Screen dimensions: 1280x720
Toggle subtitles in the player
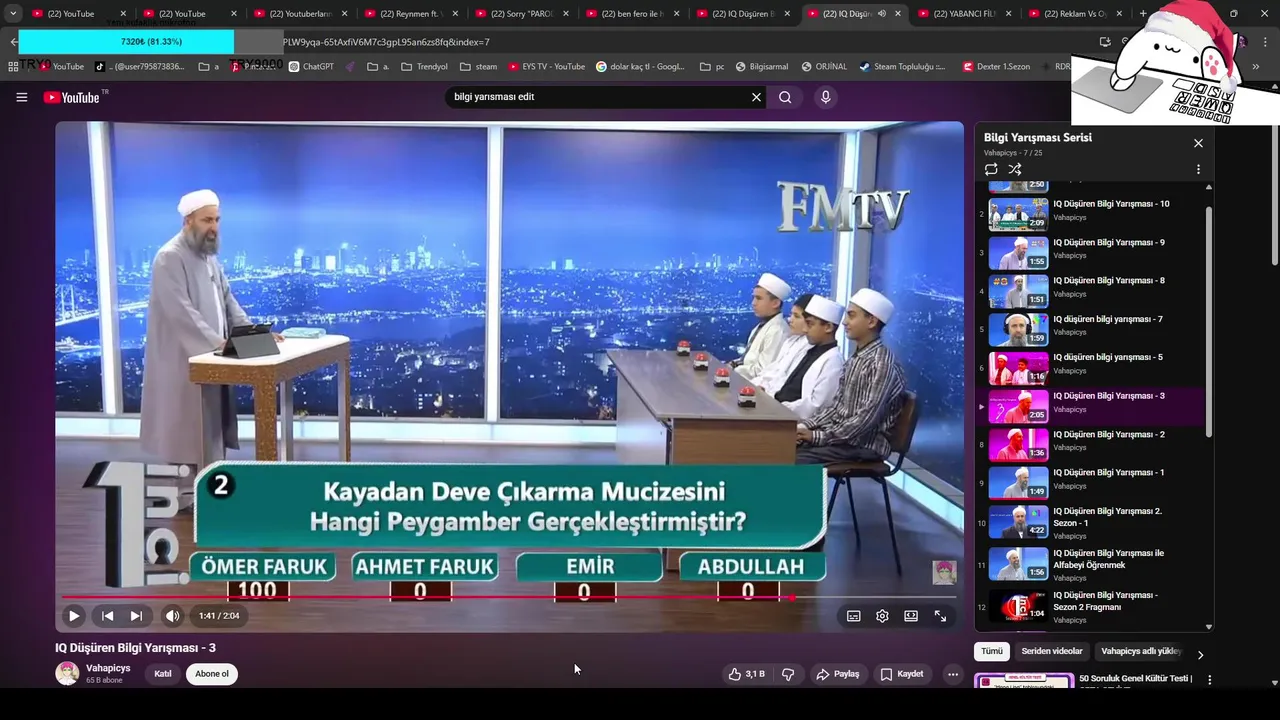tap(853, 616)
